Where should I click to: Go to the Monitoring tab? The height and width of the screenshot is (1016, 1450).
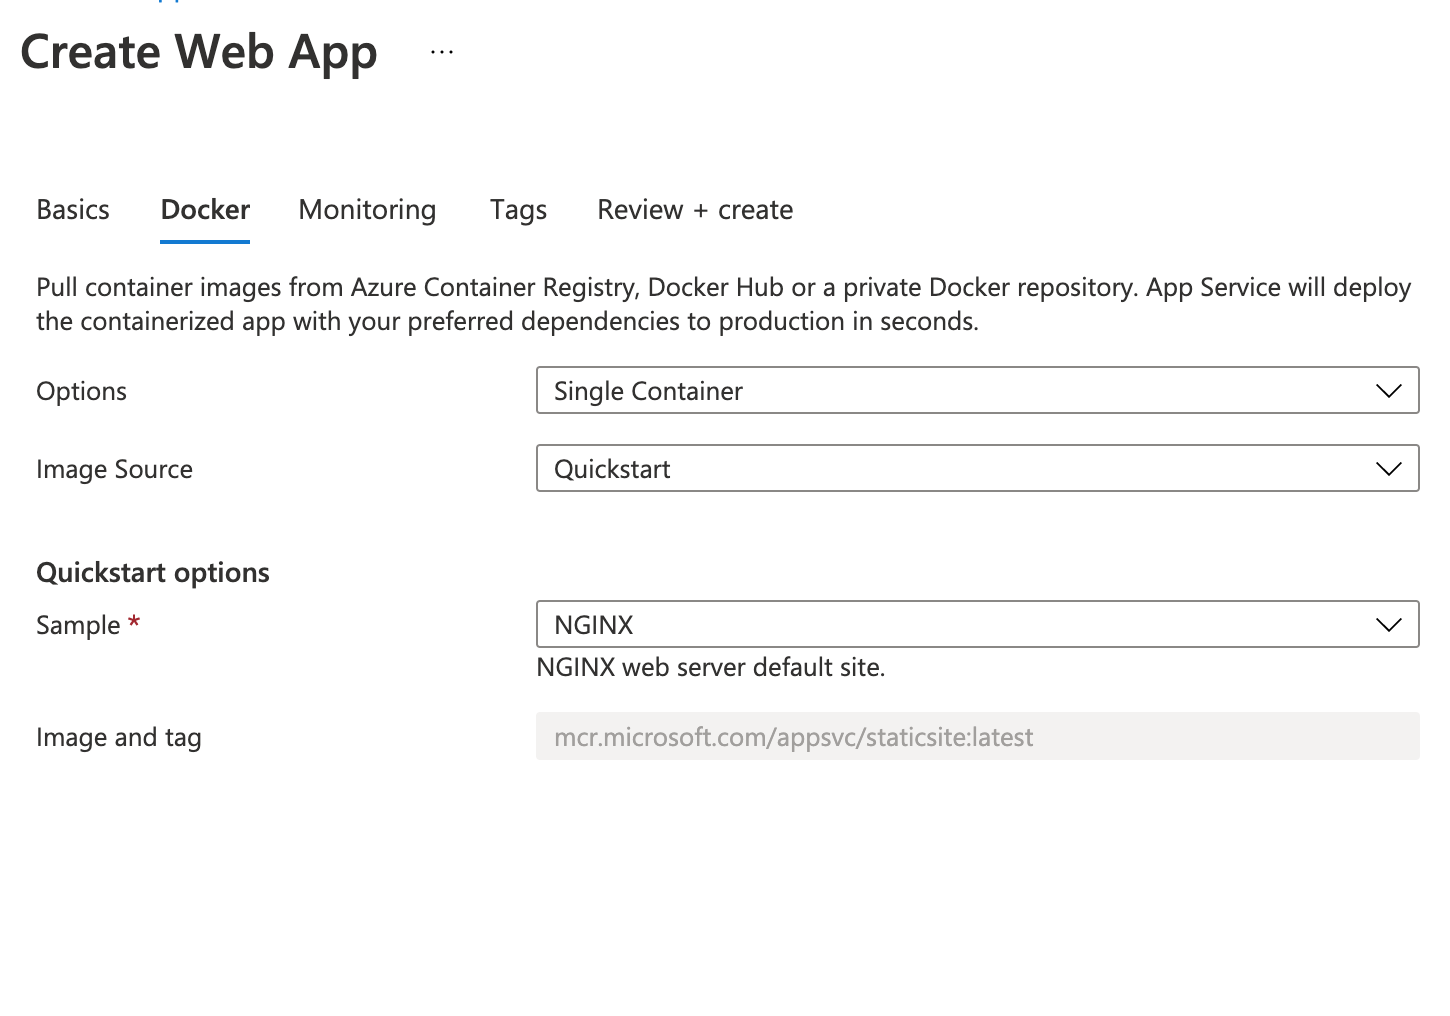tap(367, 210)
